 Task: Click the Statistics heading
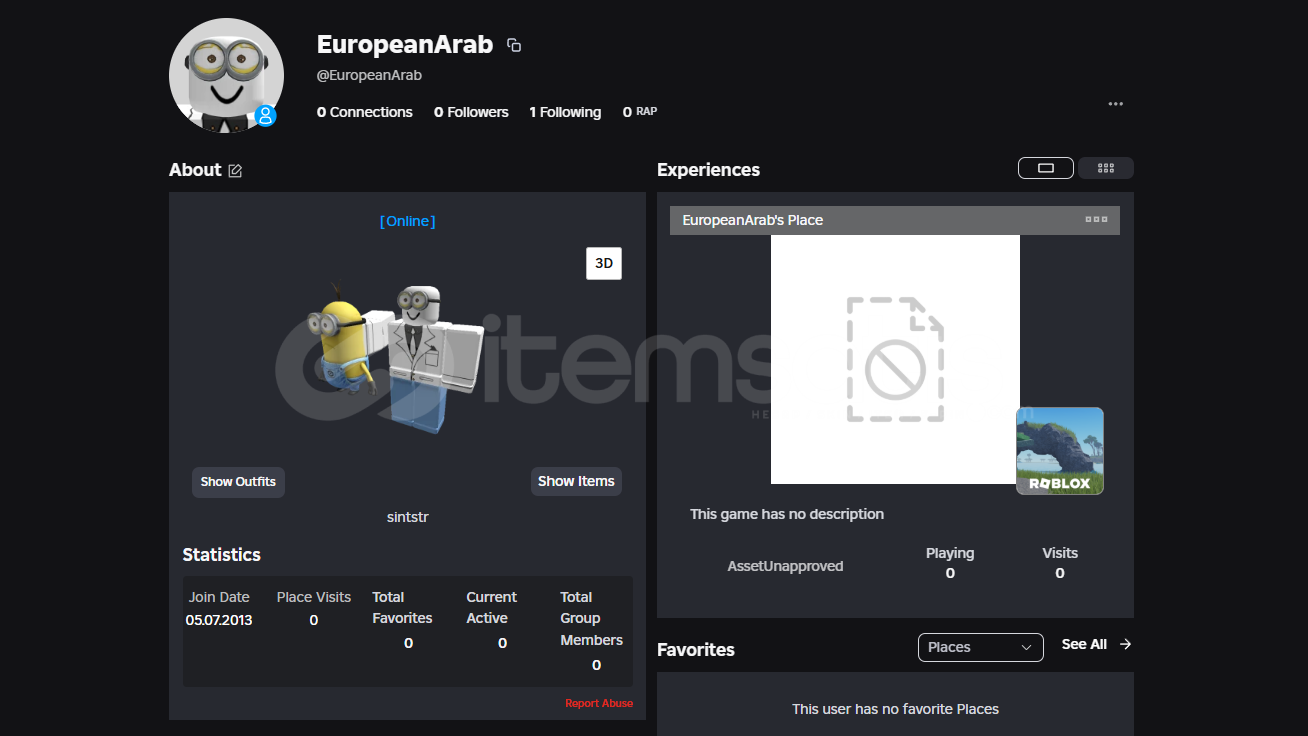(222, 555)
